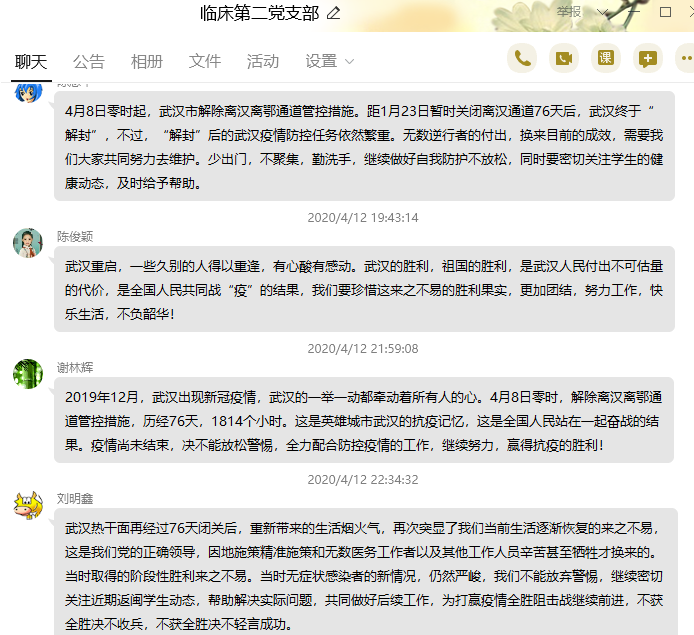694x635 pixels.
Task: Click 陈俊颖's avatar
Action: [28, 243]
